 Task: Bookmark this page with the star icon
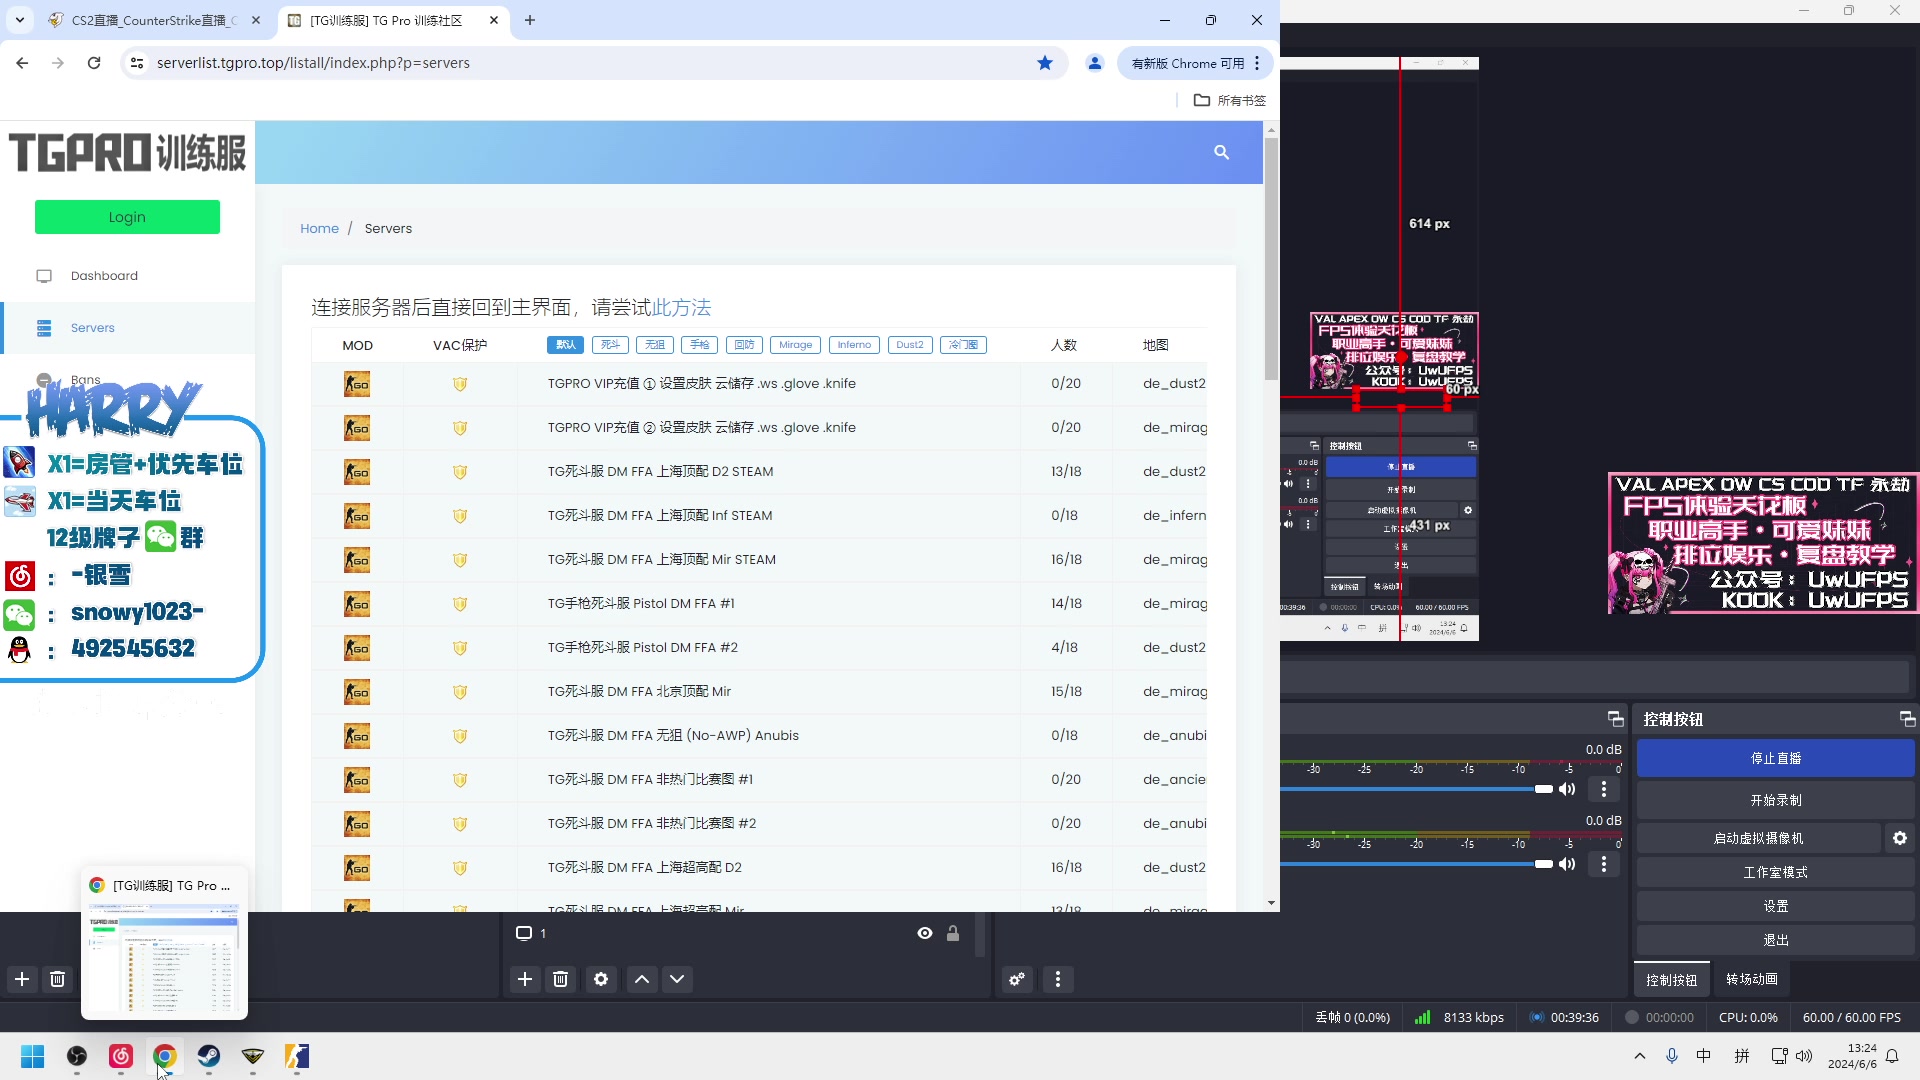point(1045,63)
